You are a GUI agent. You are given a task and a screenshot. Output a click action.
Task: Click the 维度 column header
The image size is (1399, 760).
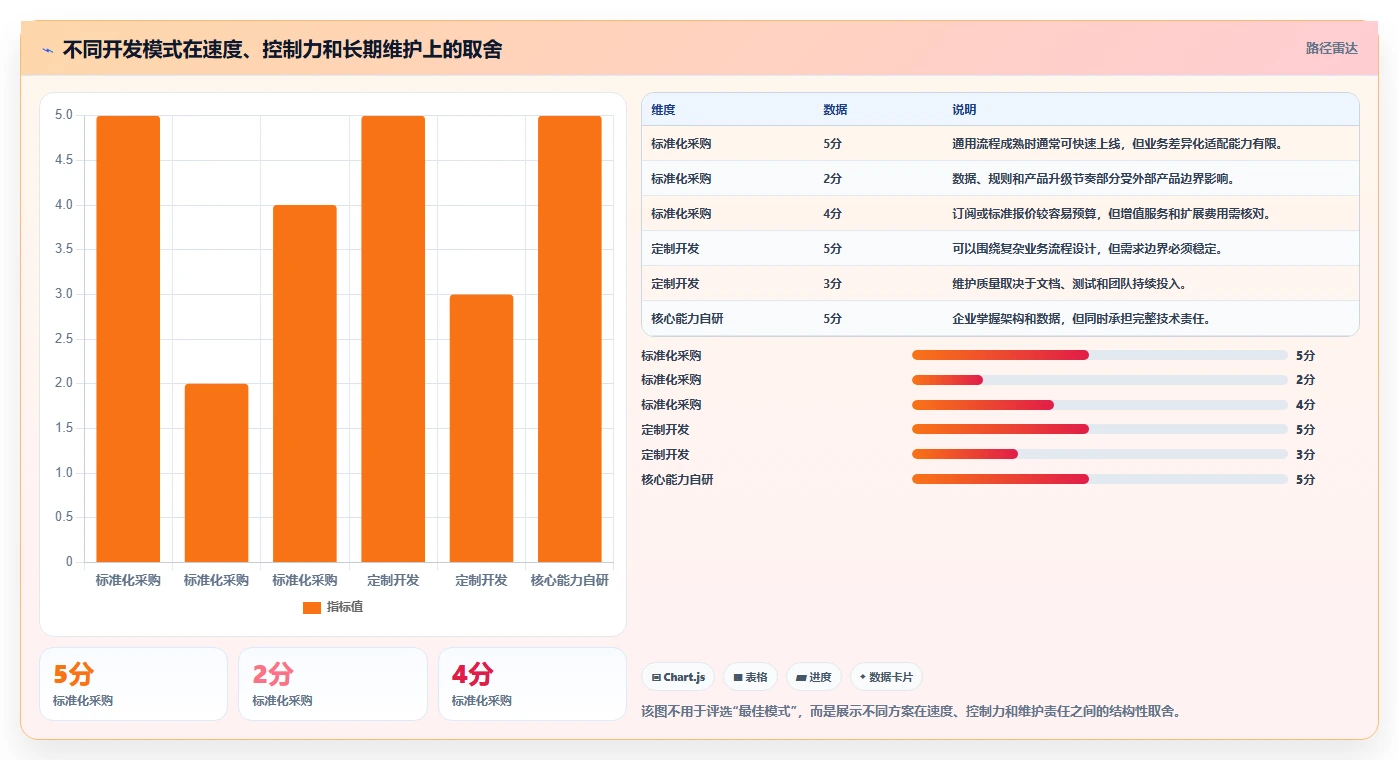663,110
